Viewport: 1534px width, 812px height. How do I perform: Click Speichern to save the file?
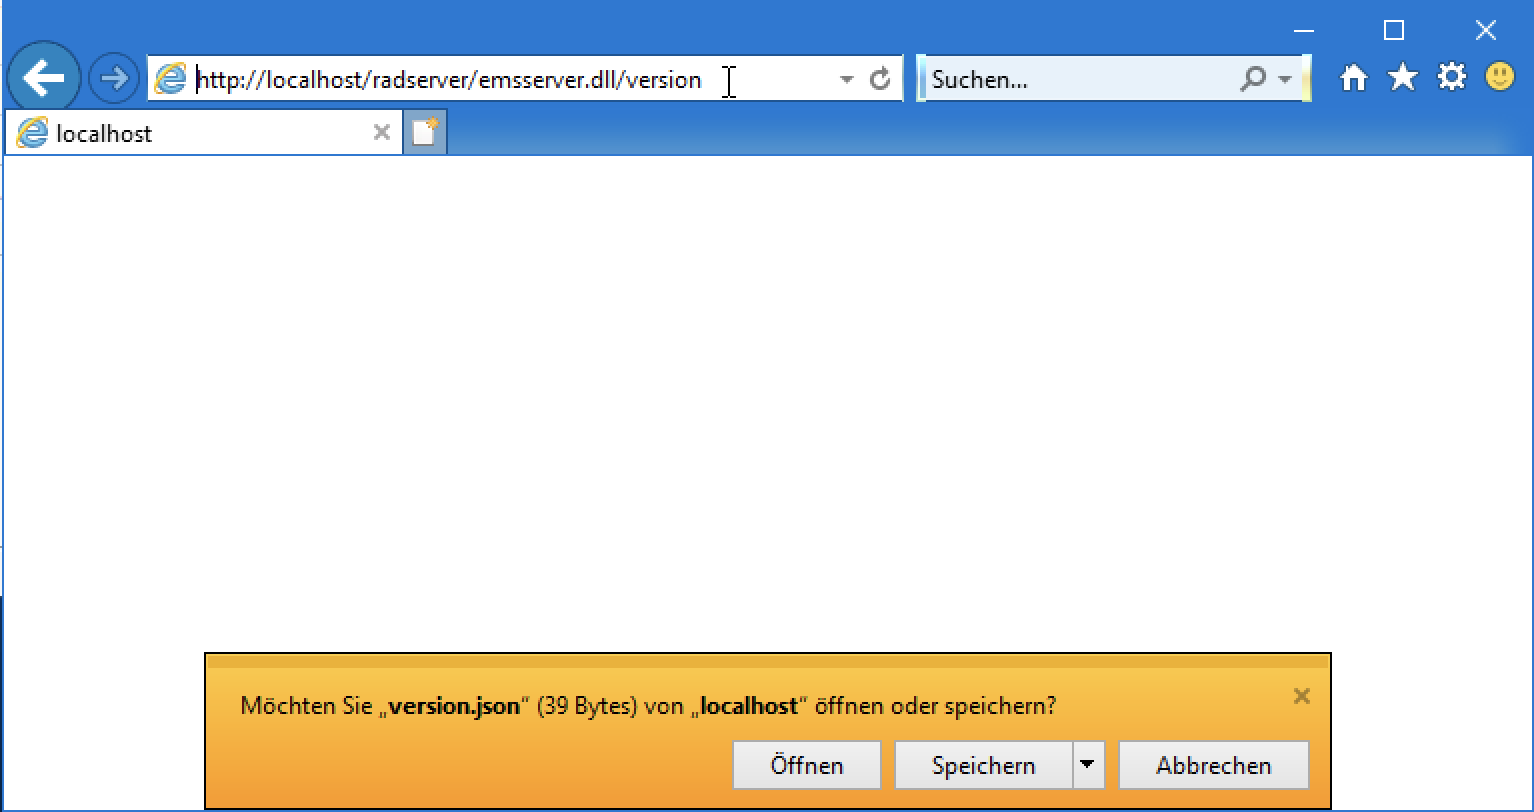[x=984, y=765]
